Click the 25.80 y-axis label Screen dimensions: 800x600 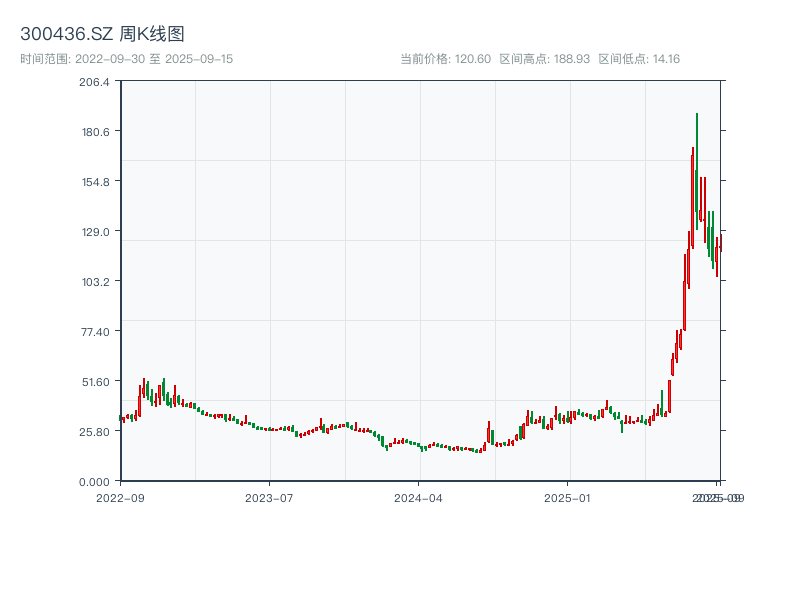[x=94, y=432]
